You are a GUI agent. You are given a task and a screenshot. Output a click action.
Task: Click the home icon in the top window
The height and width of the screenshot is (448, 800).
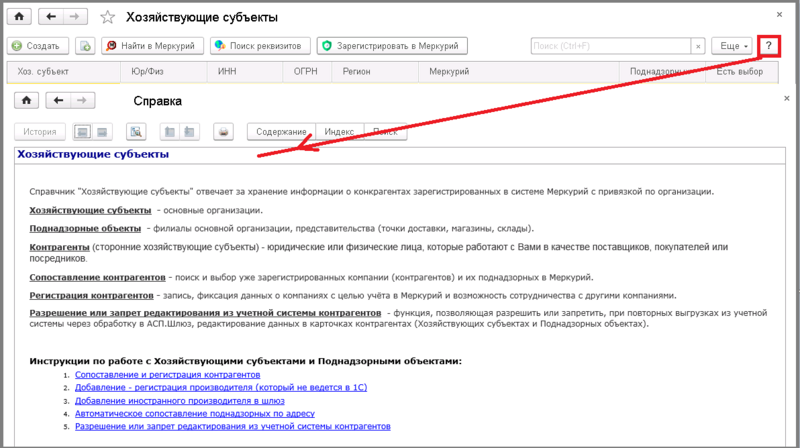(19, 18)
